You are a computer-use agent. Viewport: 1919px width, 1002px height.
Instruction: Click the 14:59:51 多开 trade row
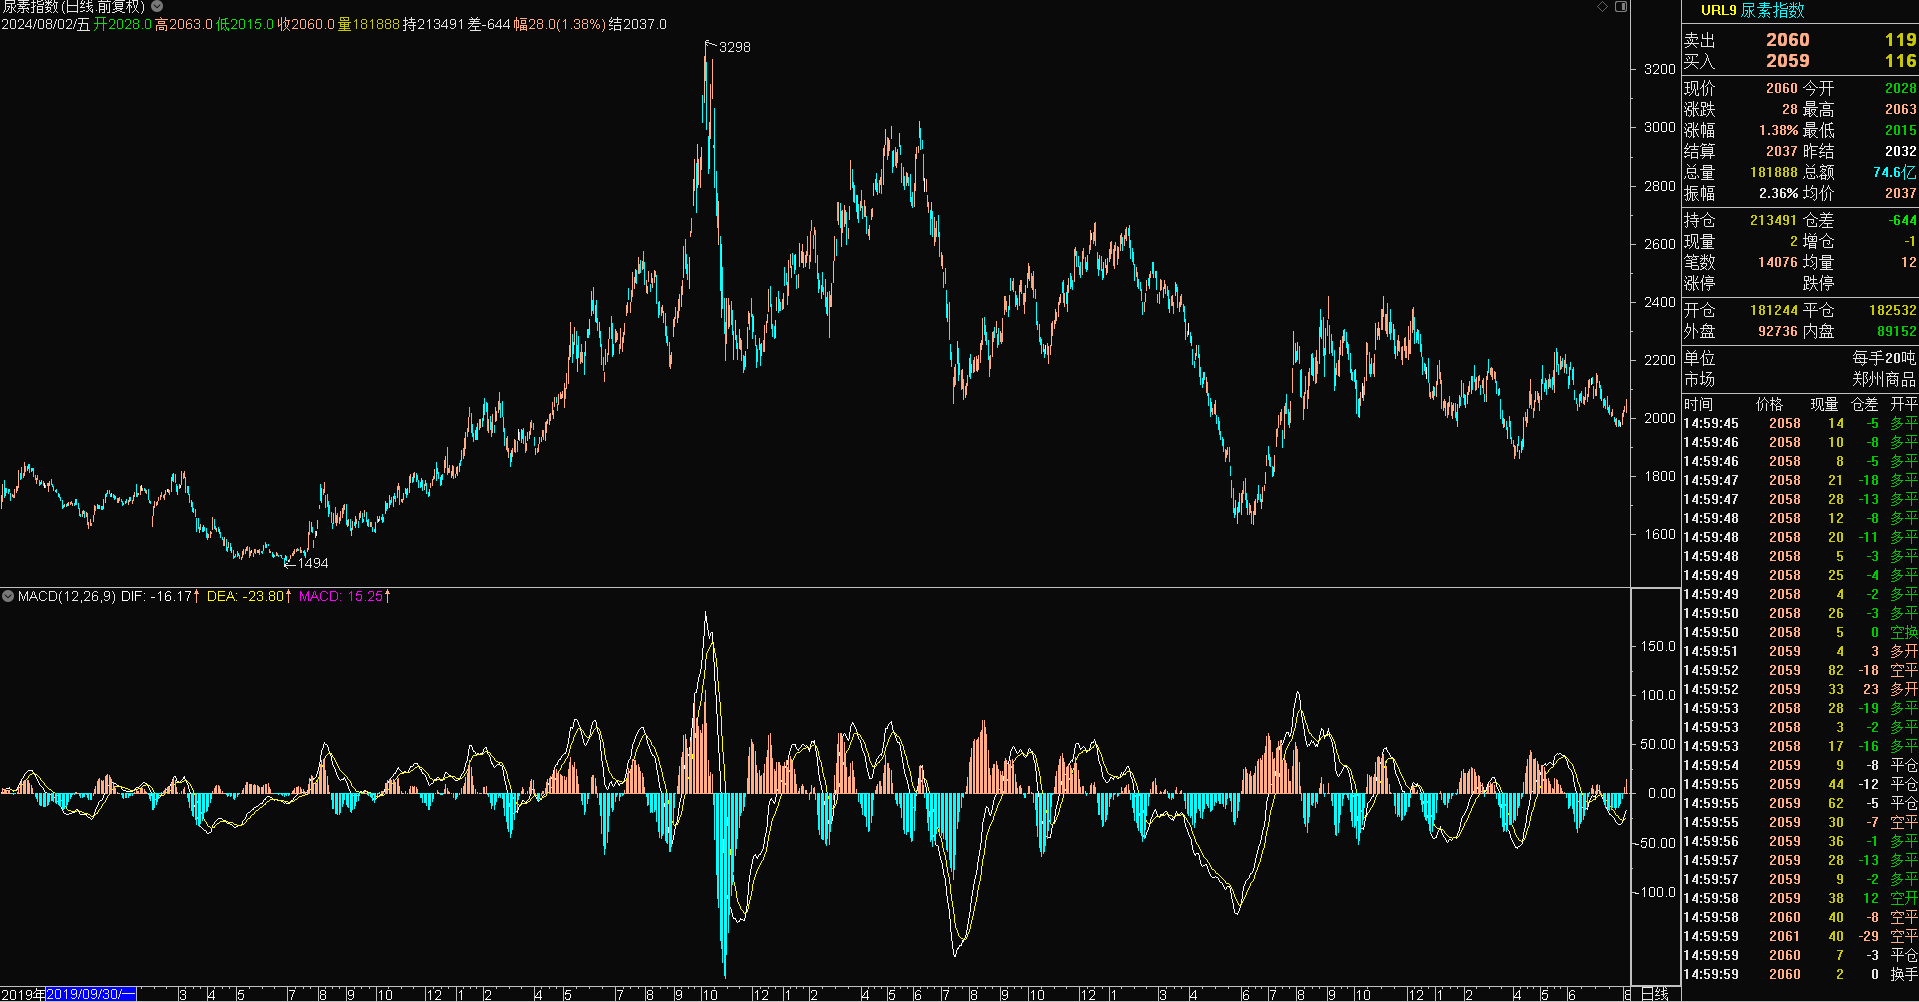coord(1800,651)
